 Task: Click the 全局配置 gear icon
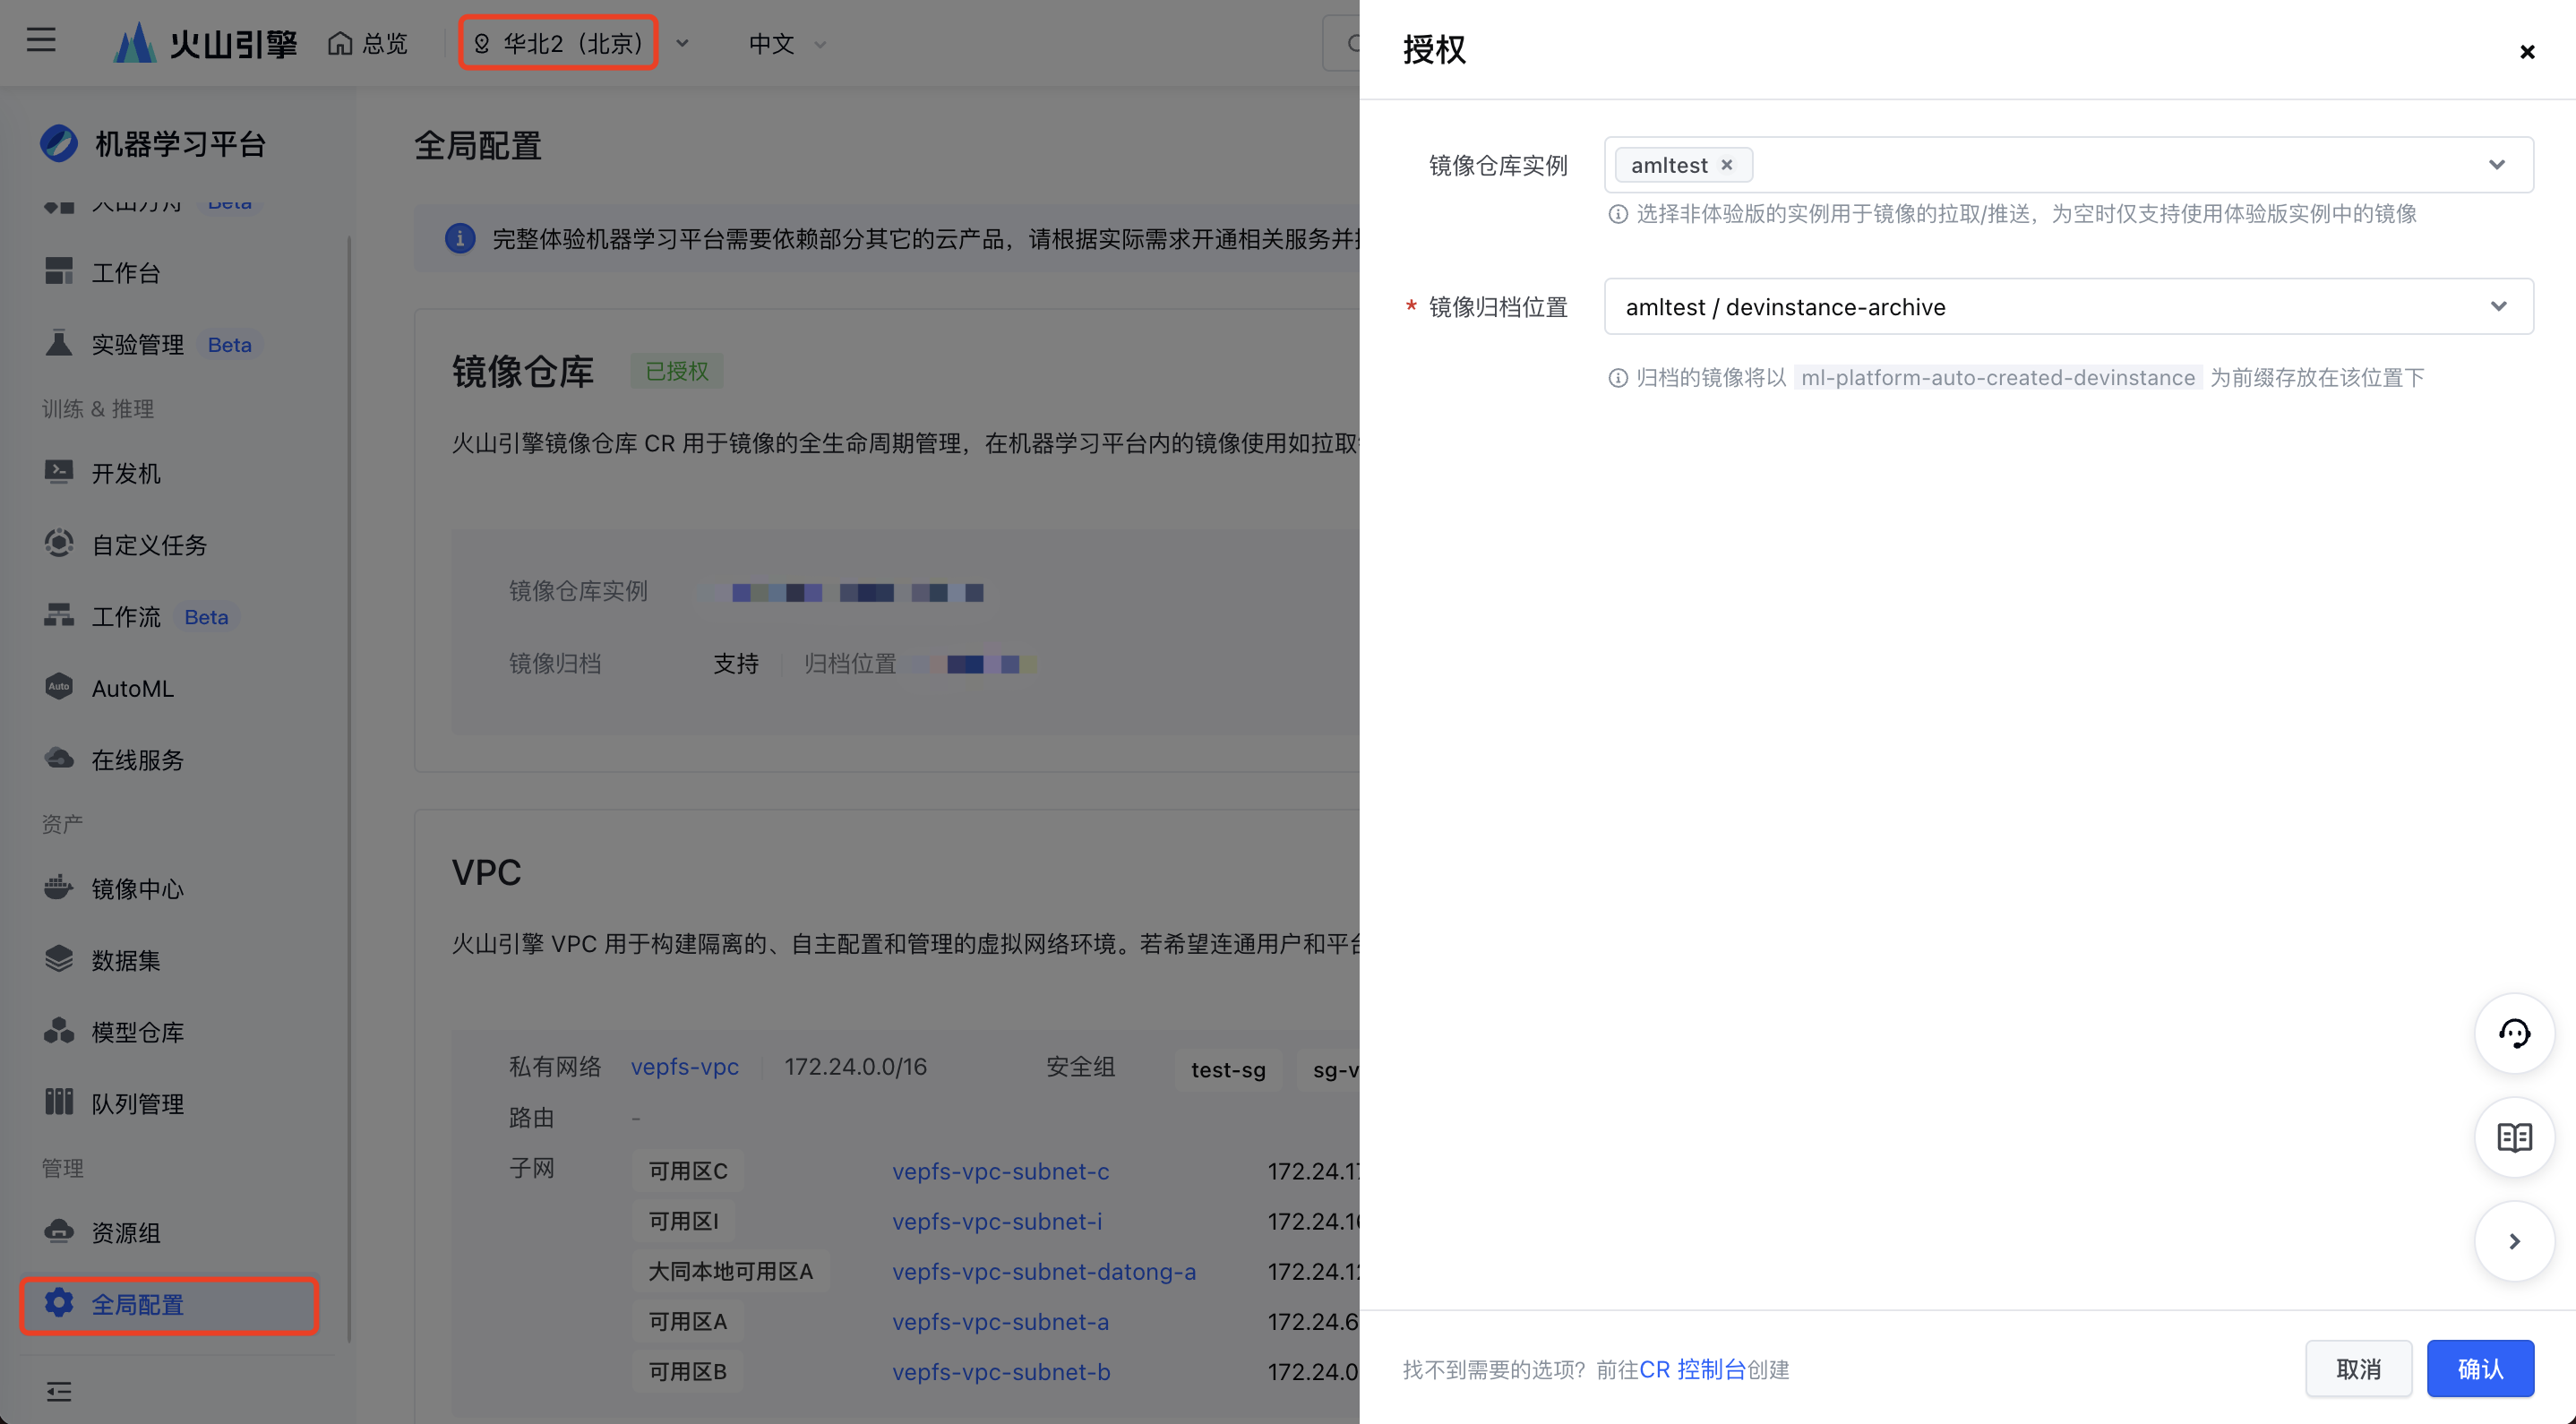[x=59, y=1302]
